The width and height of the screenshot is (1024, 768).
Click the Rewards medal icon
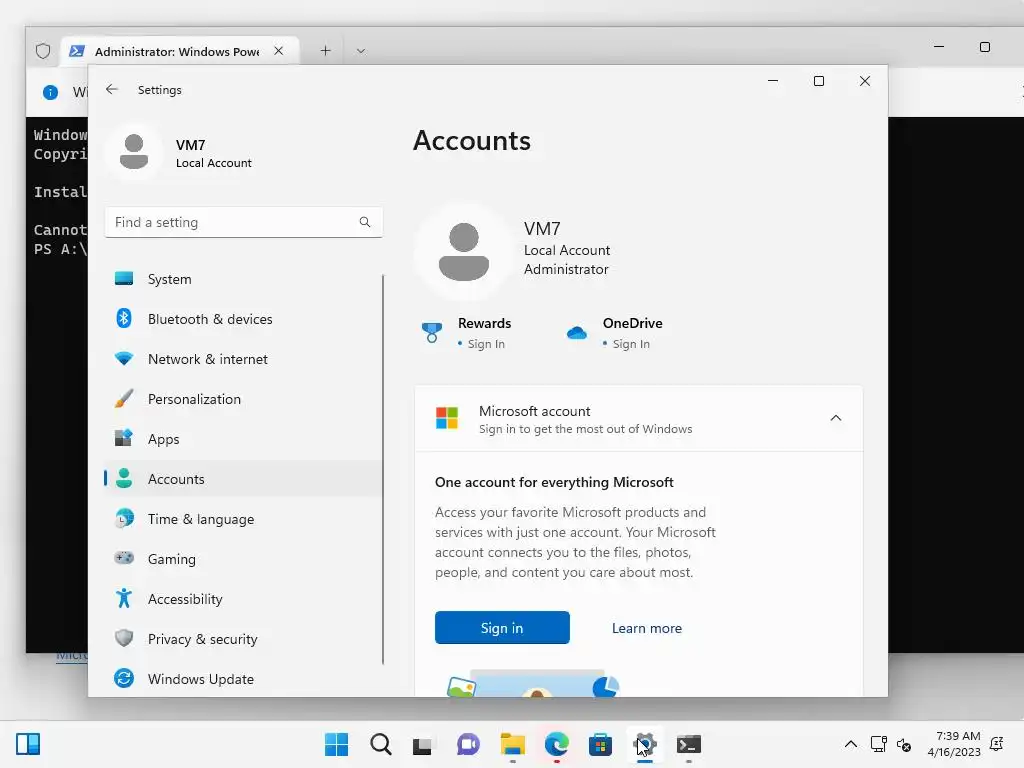[432, 332]
